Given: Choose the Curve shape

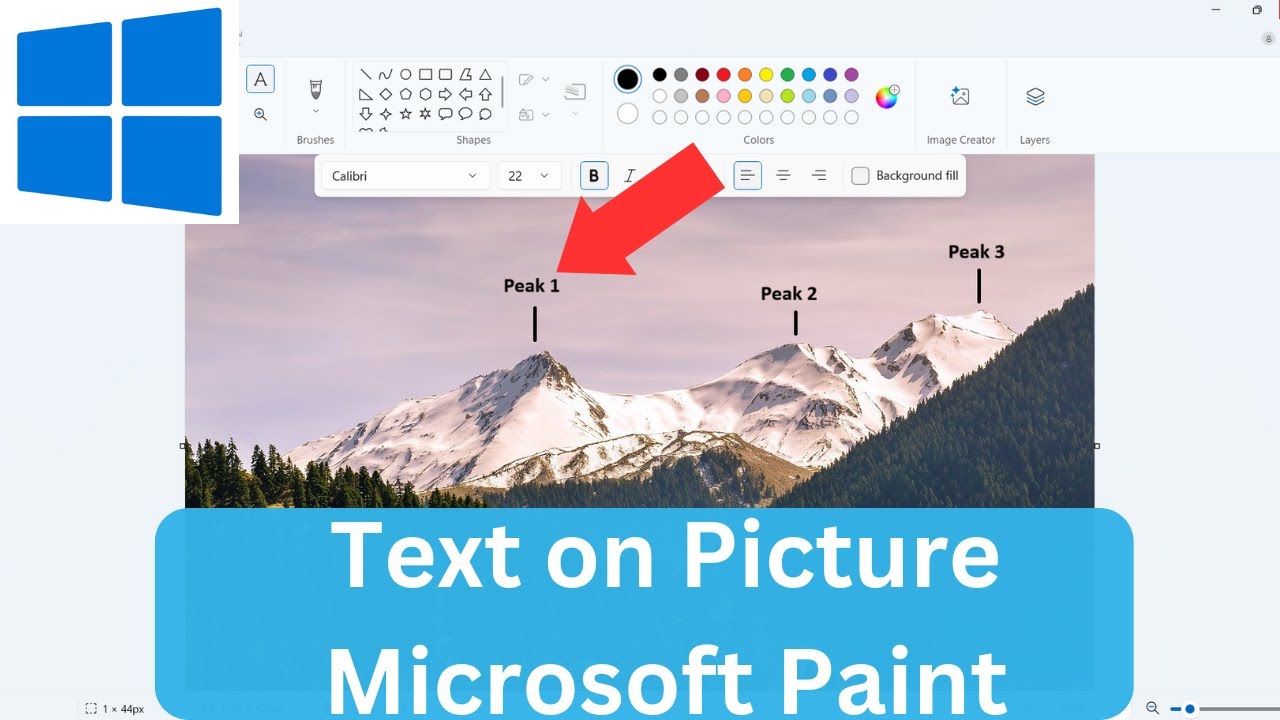Looking at the screenshot, I should point(386,74).
